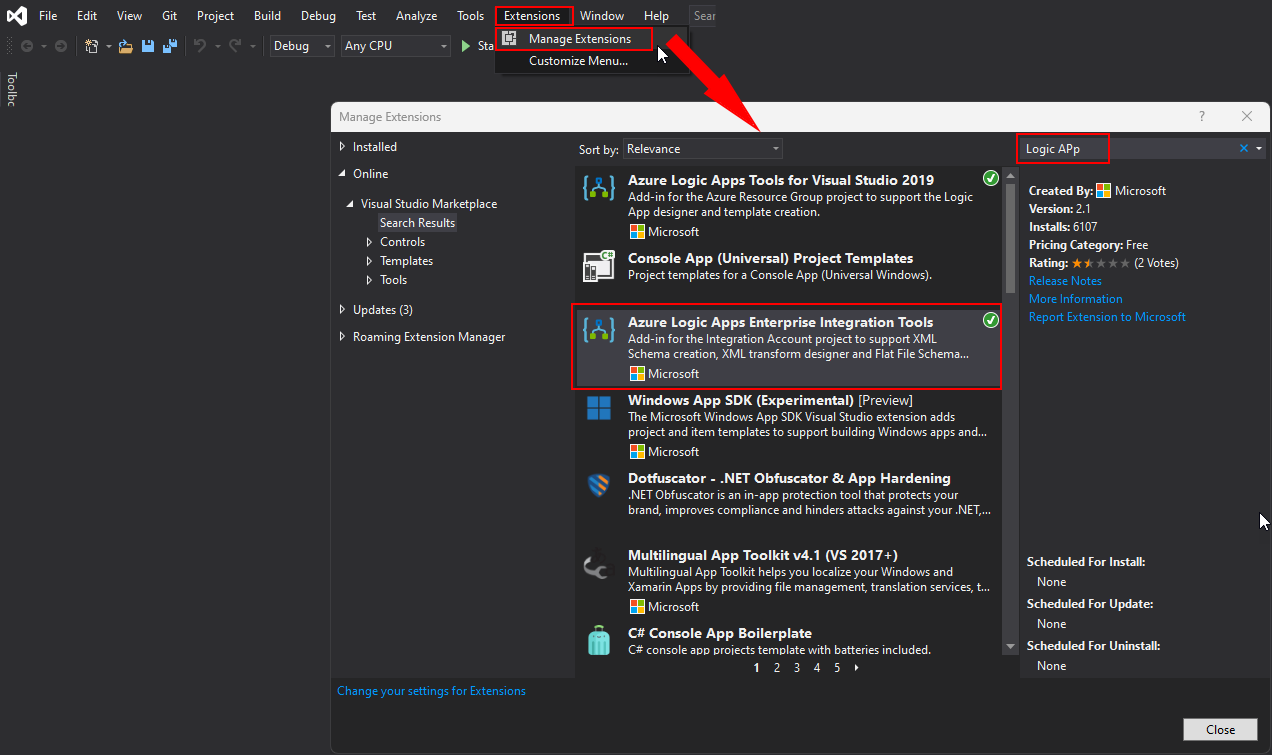Choose Customize Menu from Extensions menu
Image resolution: width=1272 pixels, height=755 pixels.
click(x=578, y=61)
